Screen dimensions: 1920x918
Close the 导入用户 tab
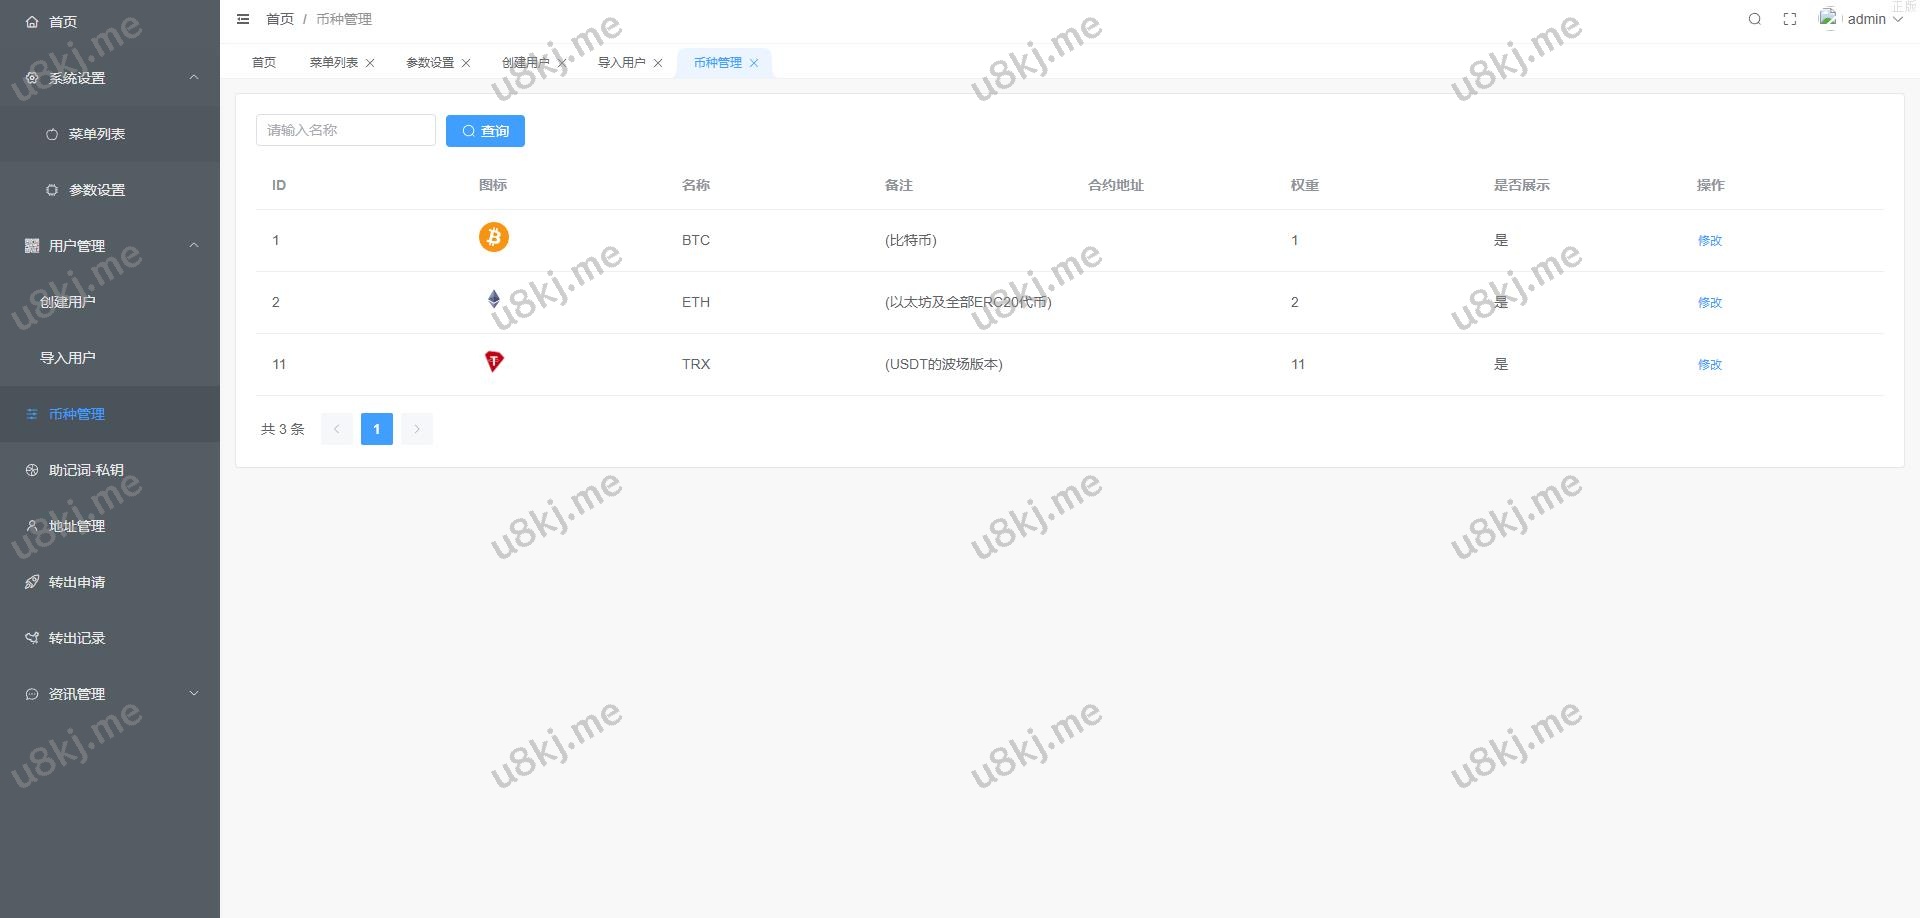658,63
